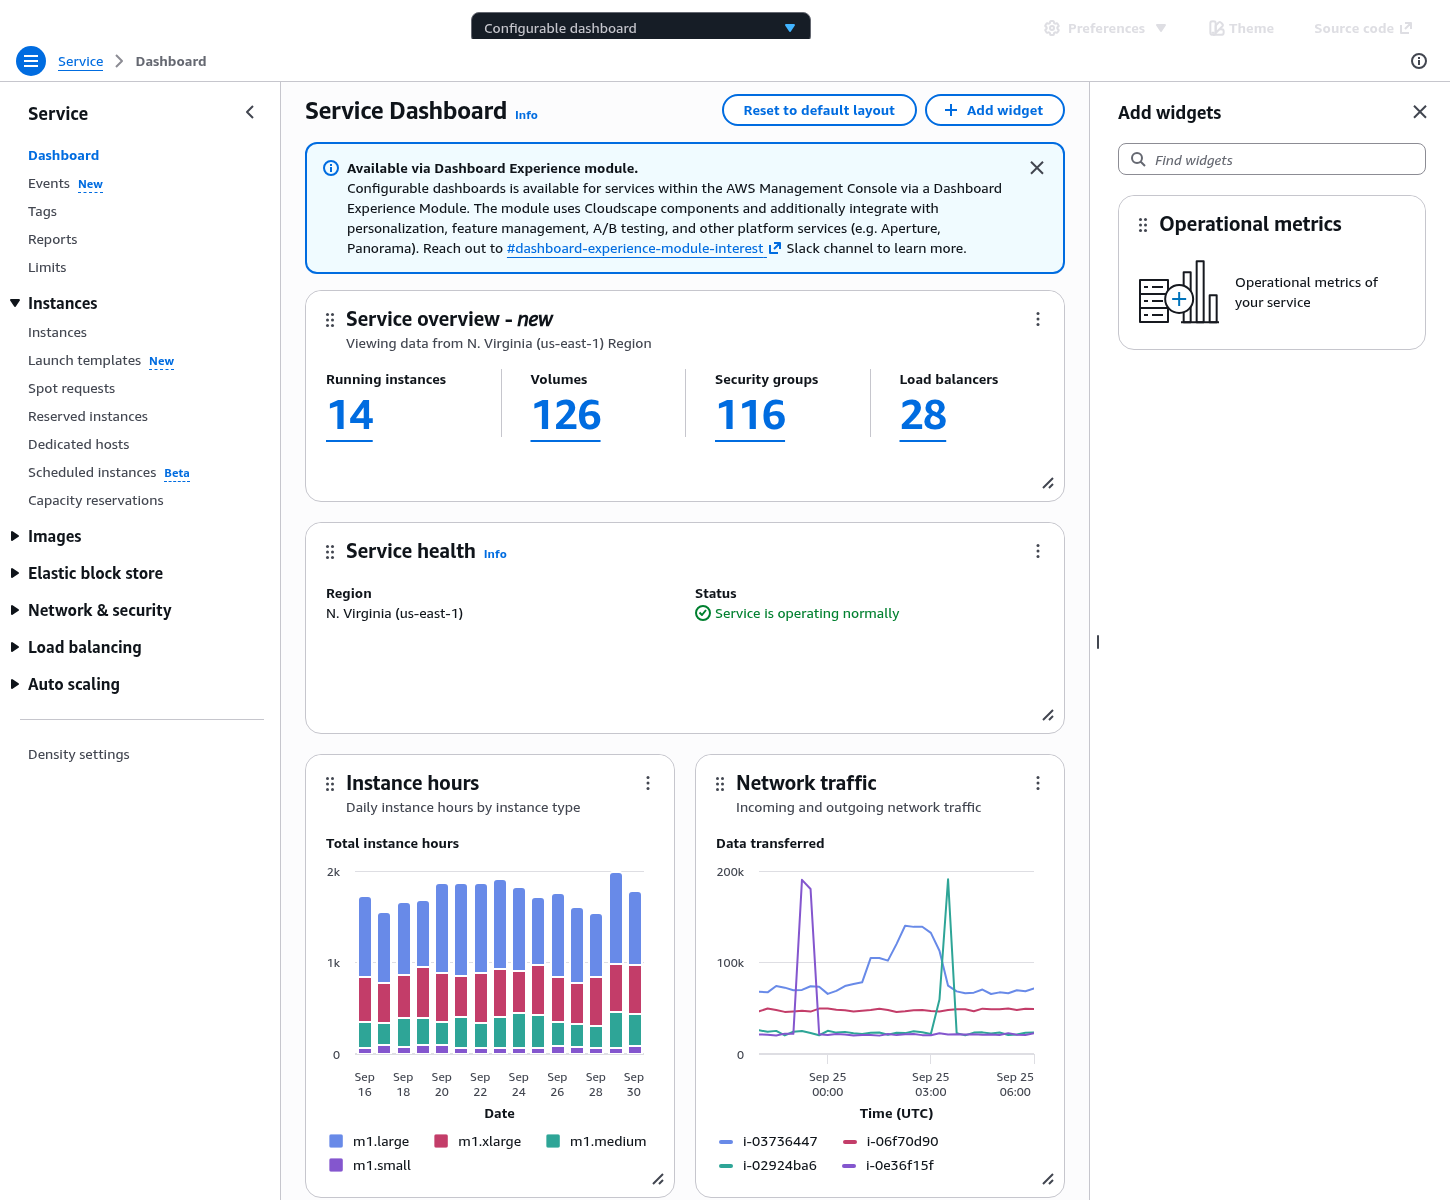Dismiss the Dashboard Experience info alert

tap(1036, 168)
